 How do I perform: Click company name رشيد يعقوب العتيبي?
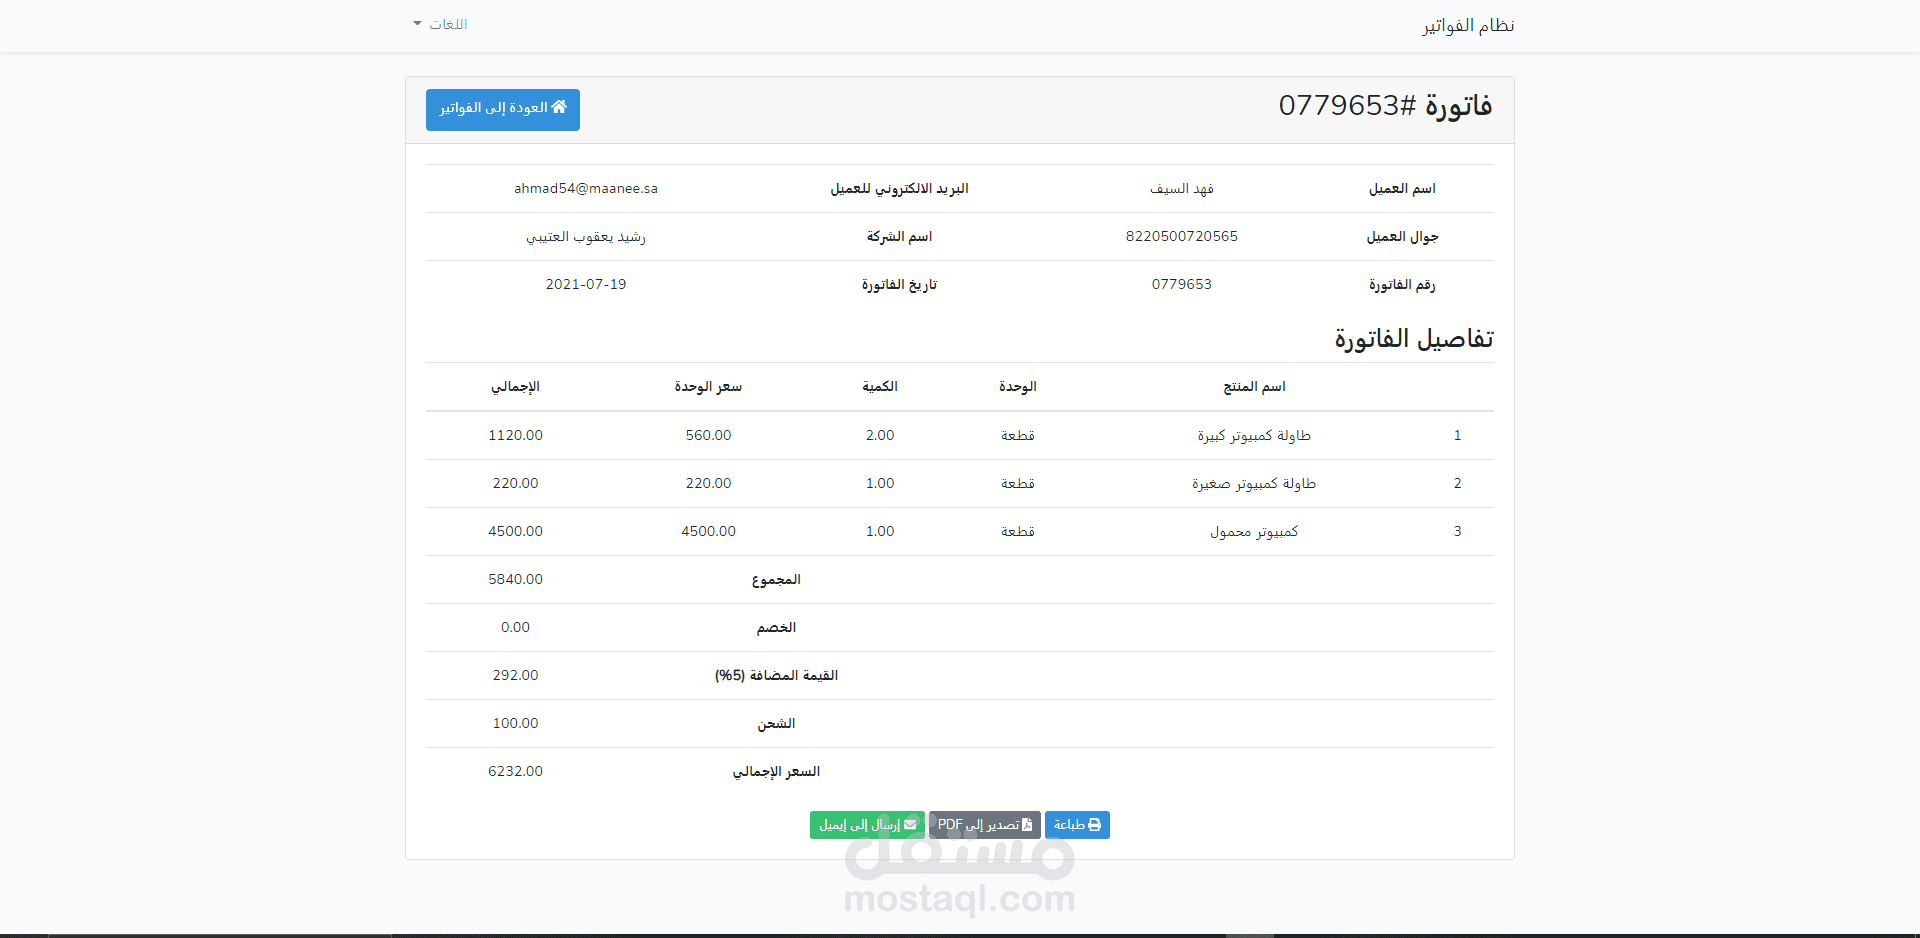point(586,237)
